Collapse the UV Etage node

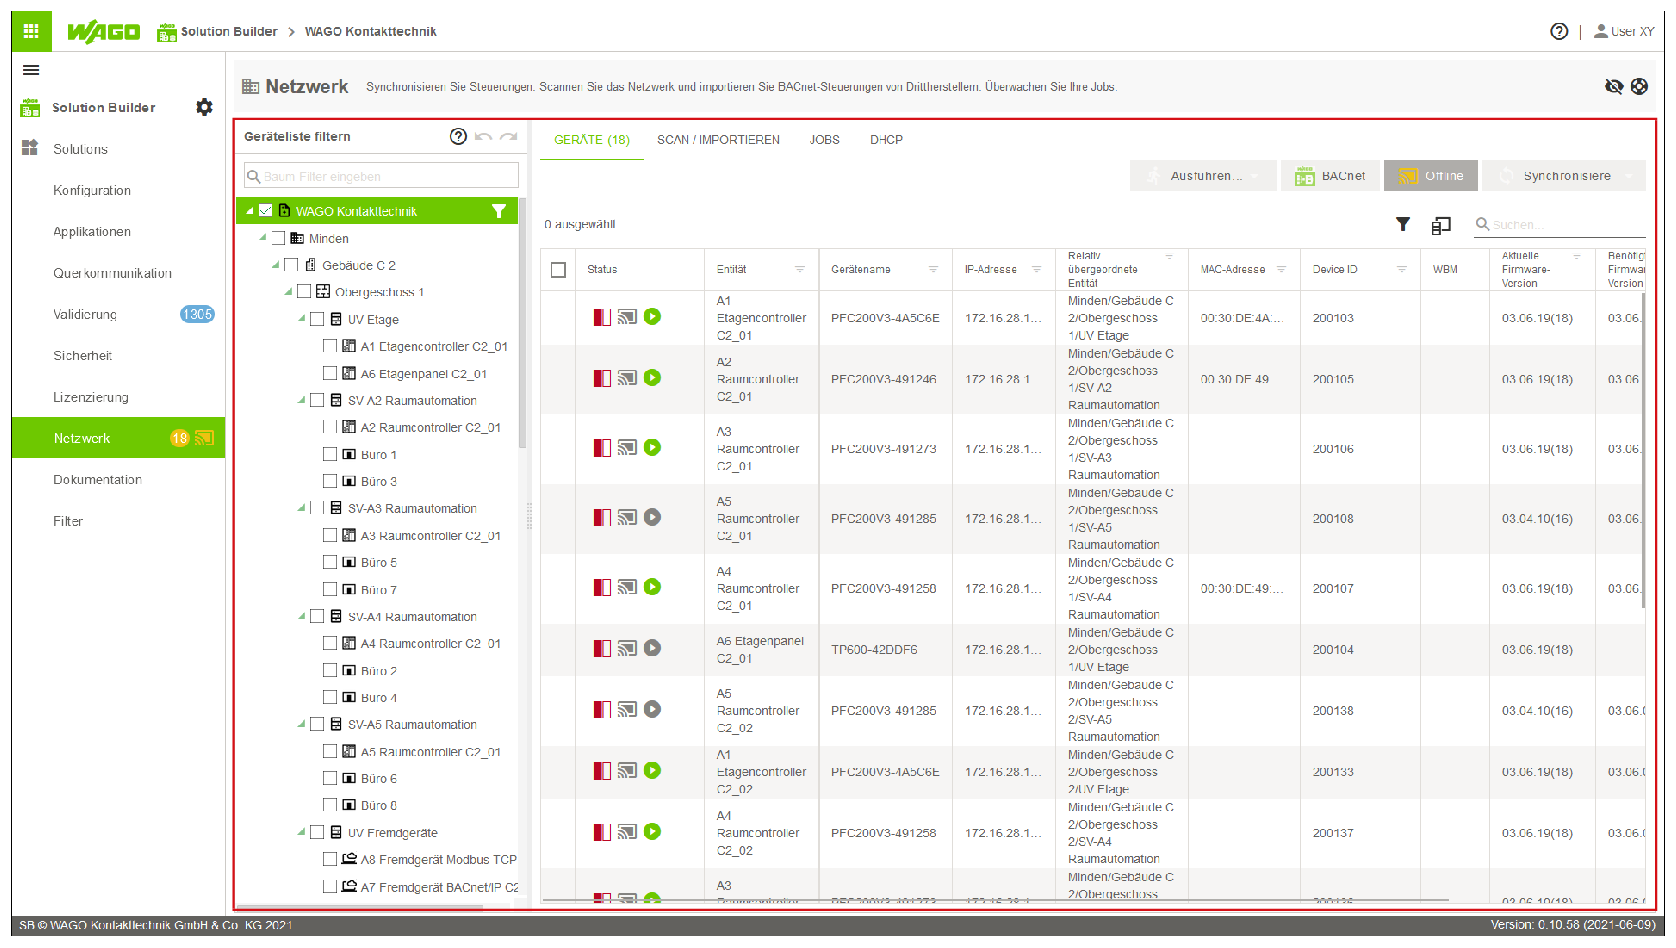coord(302,319)
